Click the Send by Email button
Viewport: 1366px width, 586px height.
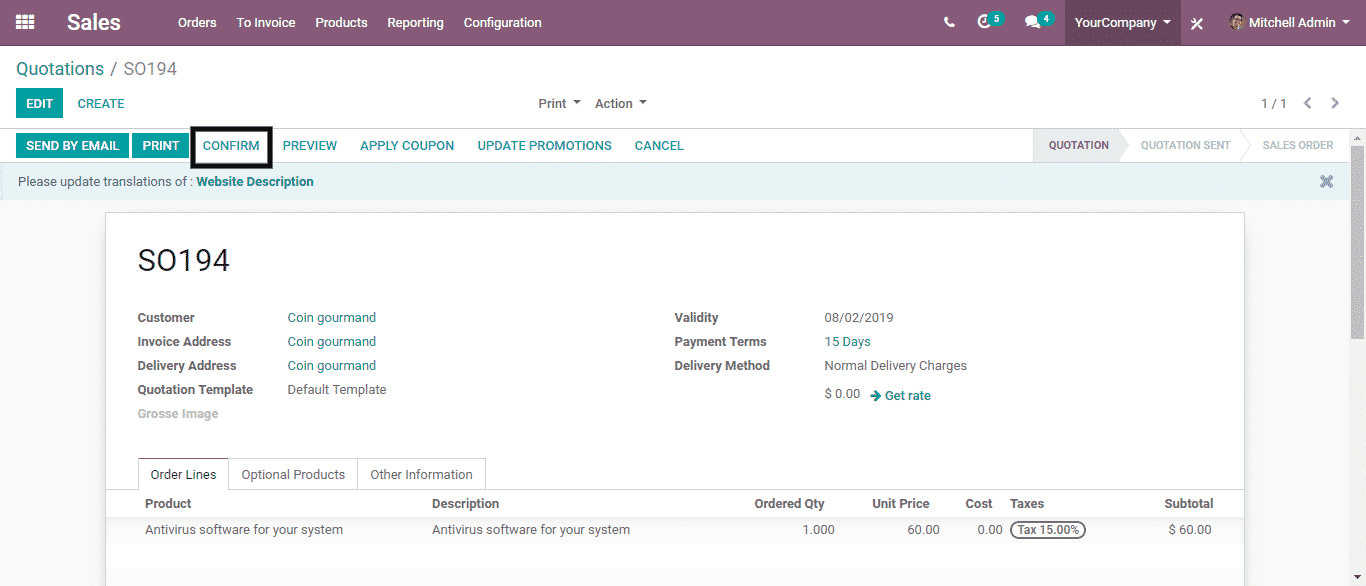[72, 146]
